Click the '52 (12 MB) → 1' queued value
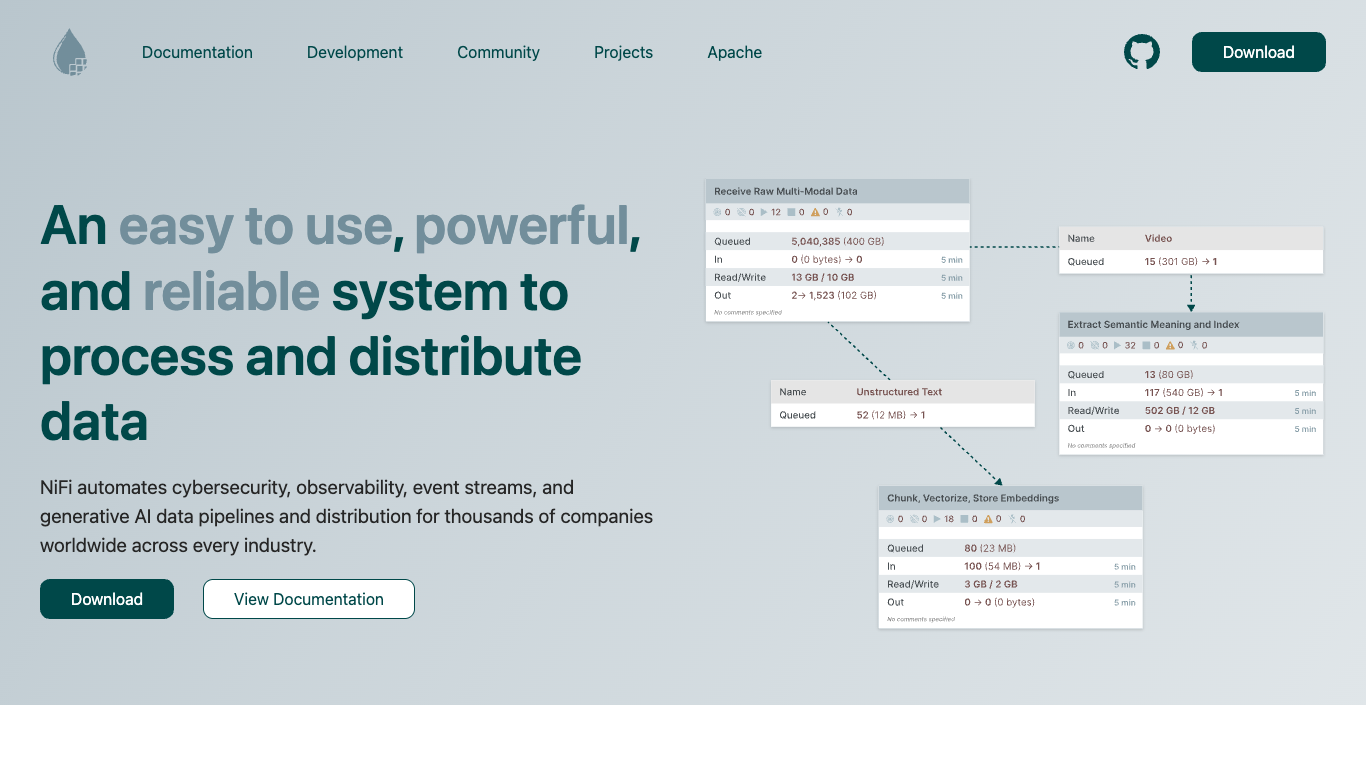The width and height of the screenshot is (1366, 768). (891, 415)
